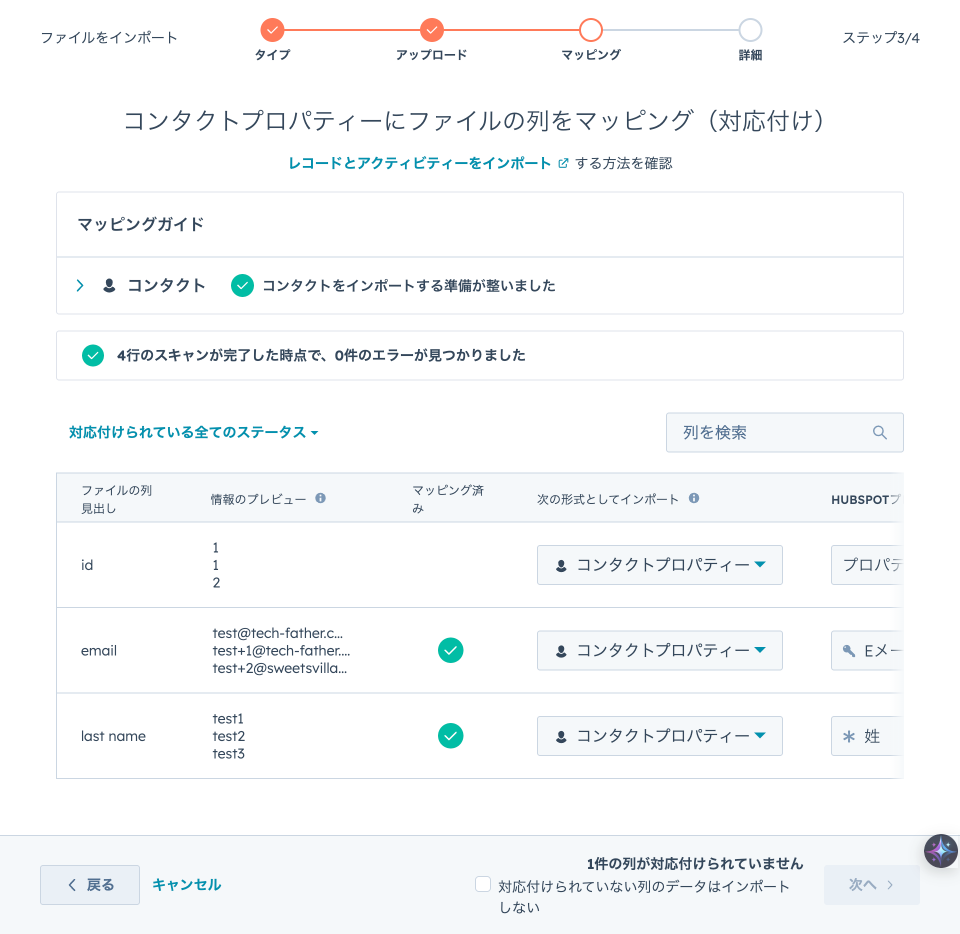Click 1件の列が対応付けられていません message
Viewport: 960px width, 934px height.
695,864
